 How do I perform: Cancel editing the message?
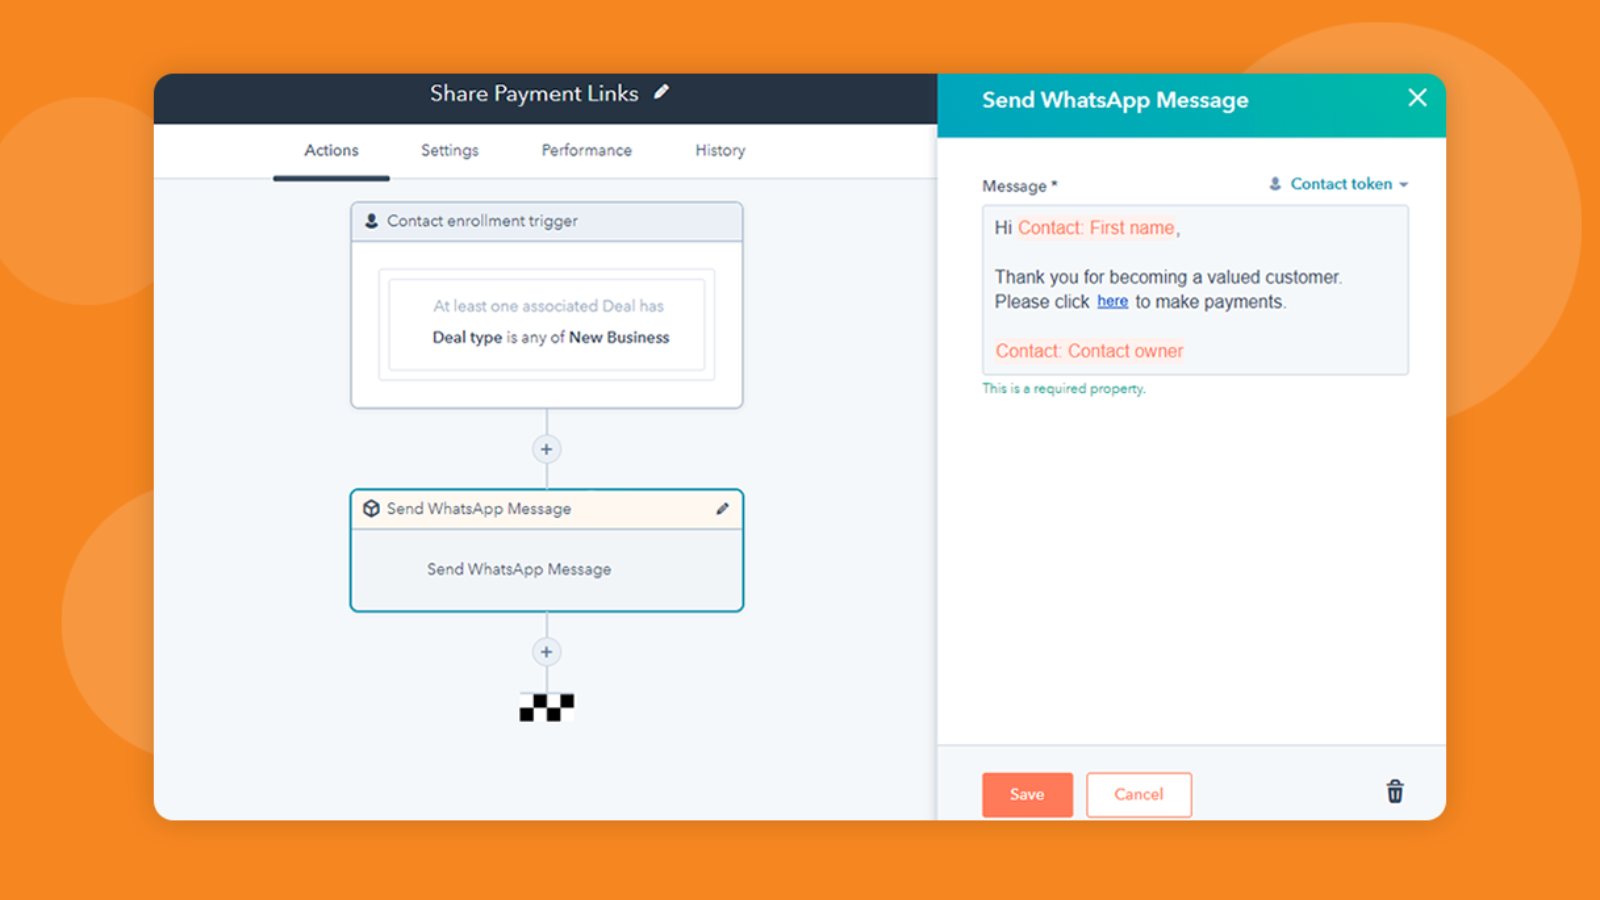(x=1139, y=794)
